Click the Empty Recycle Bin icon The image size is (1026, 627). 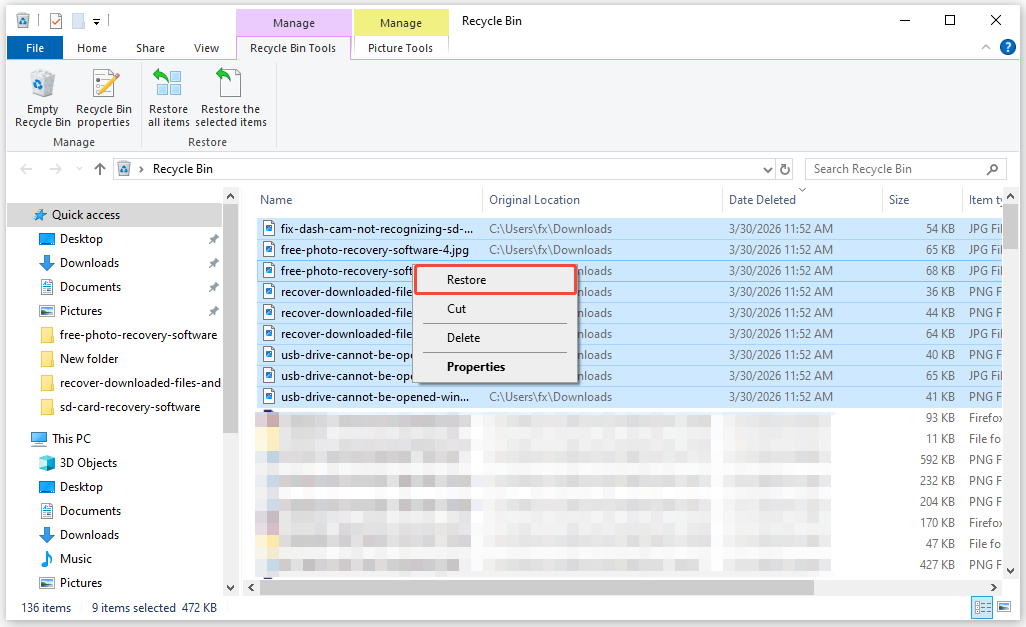(43, 99)
